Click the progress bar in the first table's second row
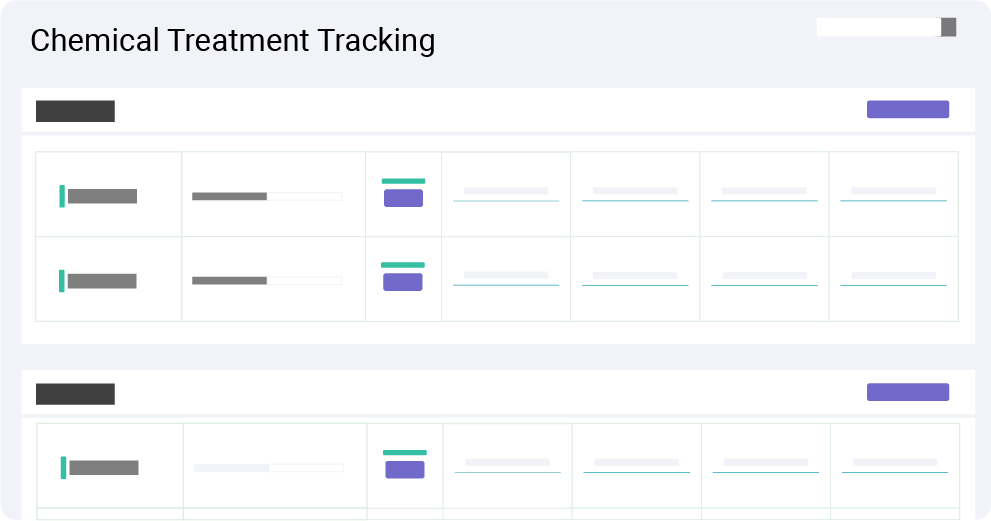The image size is (991, 521). (x=267, y=281)
